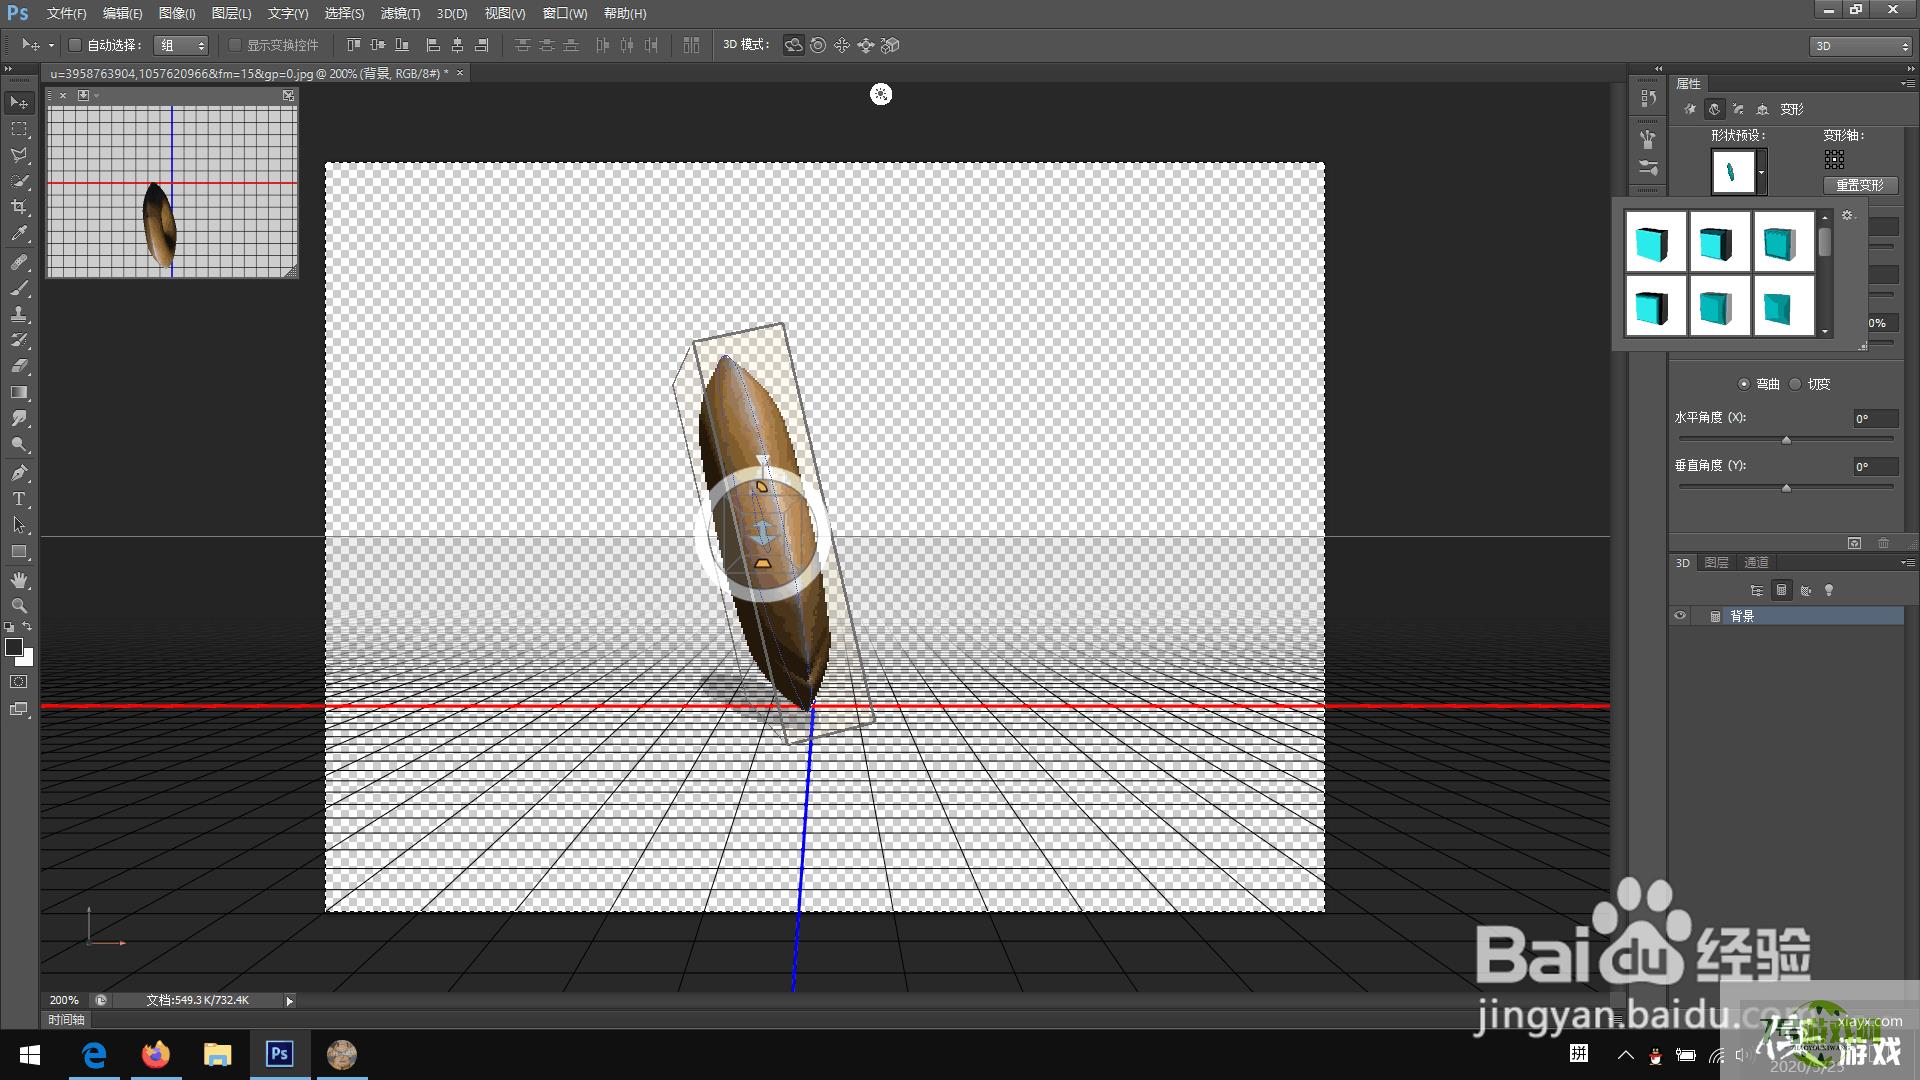Select the 弯曲 radio button
The height and width of the screenshot is (1080, 1920).
1744,384
